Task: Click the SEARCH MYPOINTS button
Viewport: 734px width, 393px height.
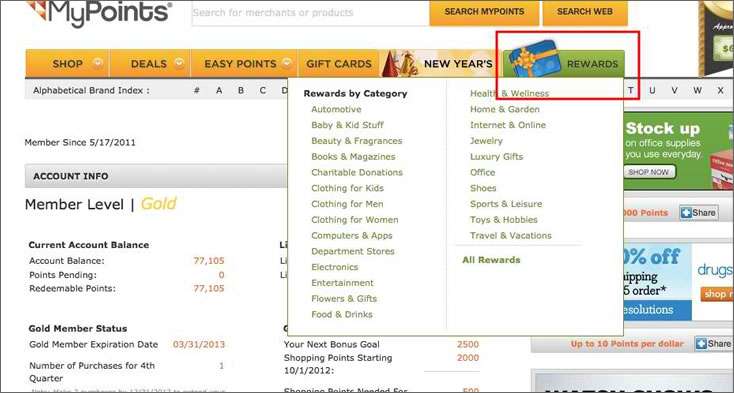Action: pos(484,12)
